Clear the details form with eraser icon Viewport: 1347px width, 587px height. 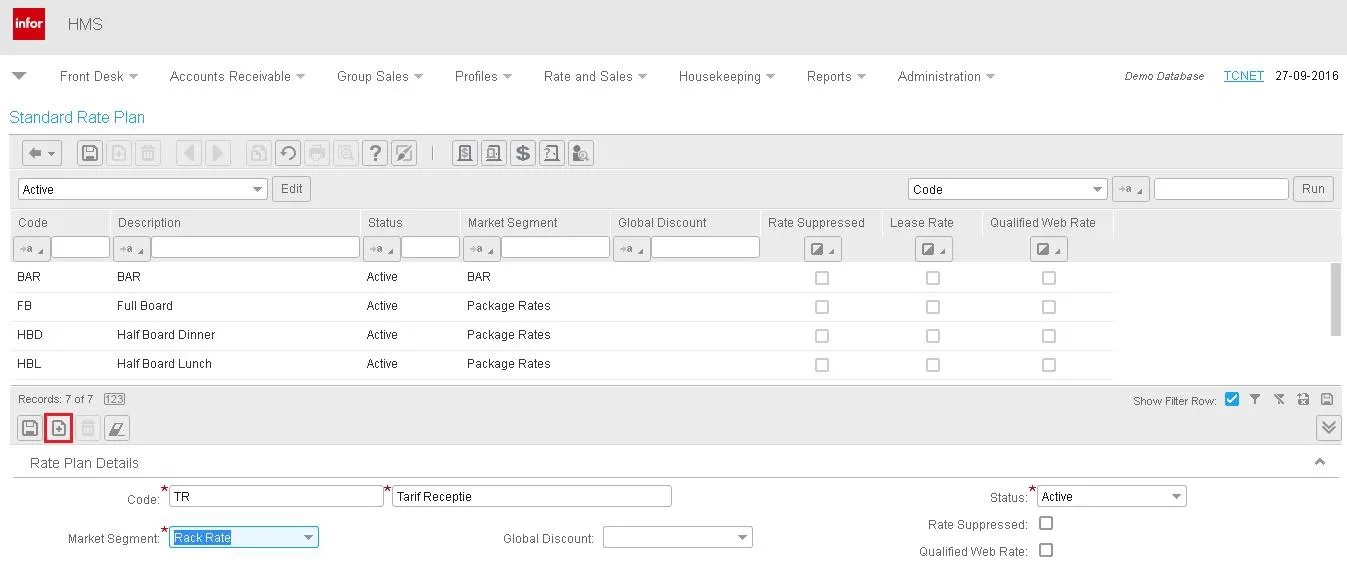tap(117, 429)
